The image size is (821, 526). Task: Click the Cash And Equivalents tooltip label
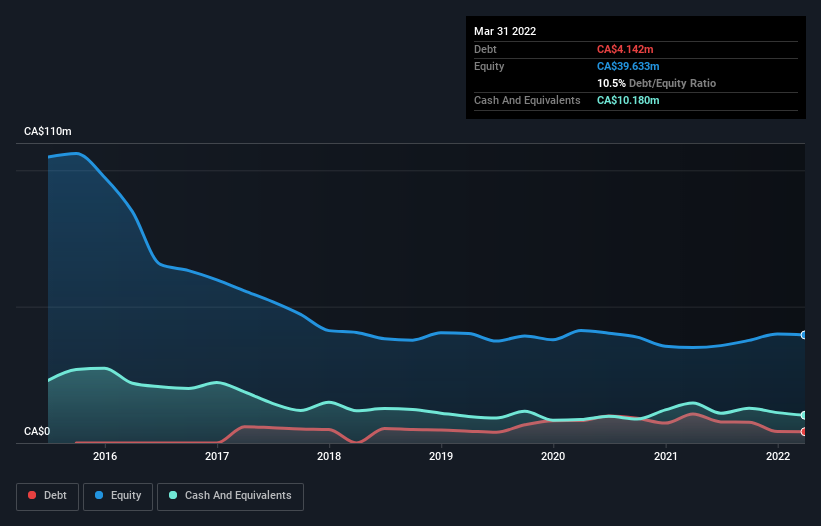click(x=527, y=100)
